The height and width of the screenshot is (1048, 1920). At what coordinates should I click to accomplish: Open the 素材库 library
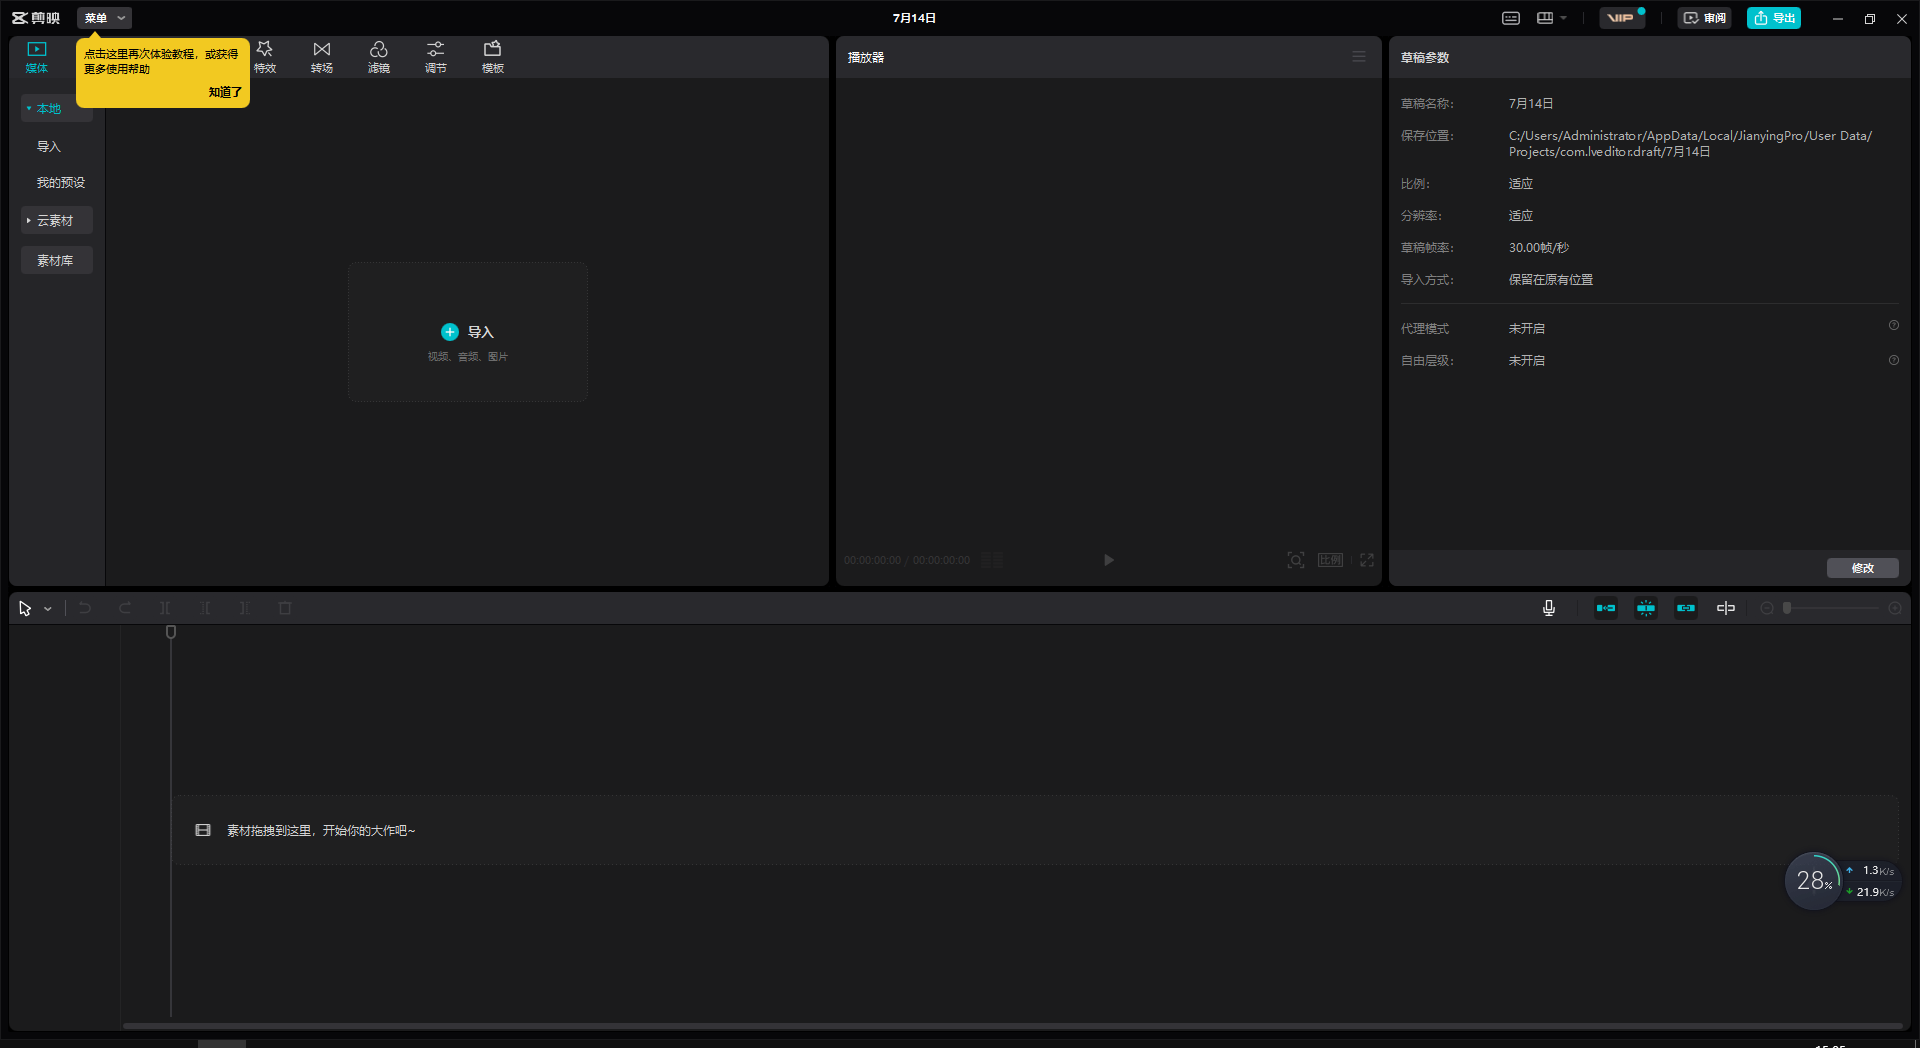pos(57,260)
